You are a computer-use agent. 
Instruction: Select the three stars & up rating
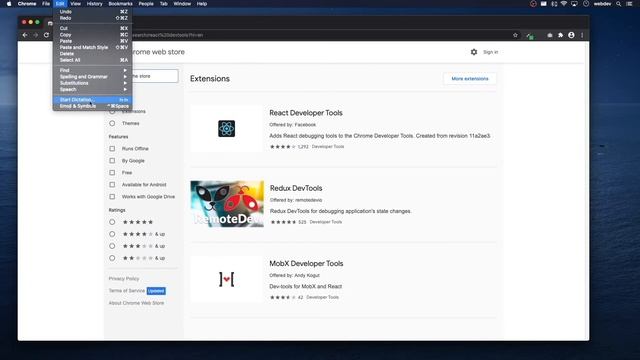point(112,246)
